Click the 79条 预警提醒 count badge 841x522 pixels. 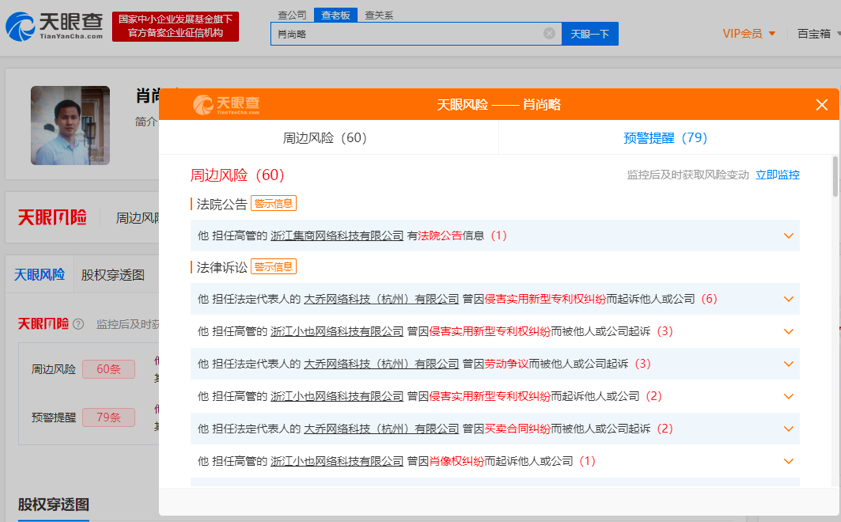pos(108,417)
